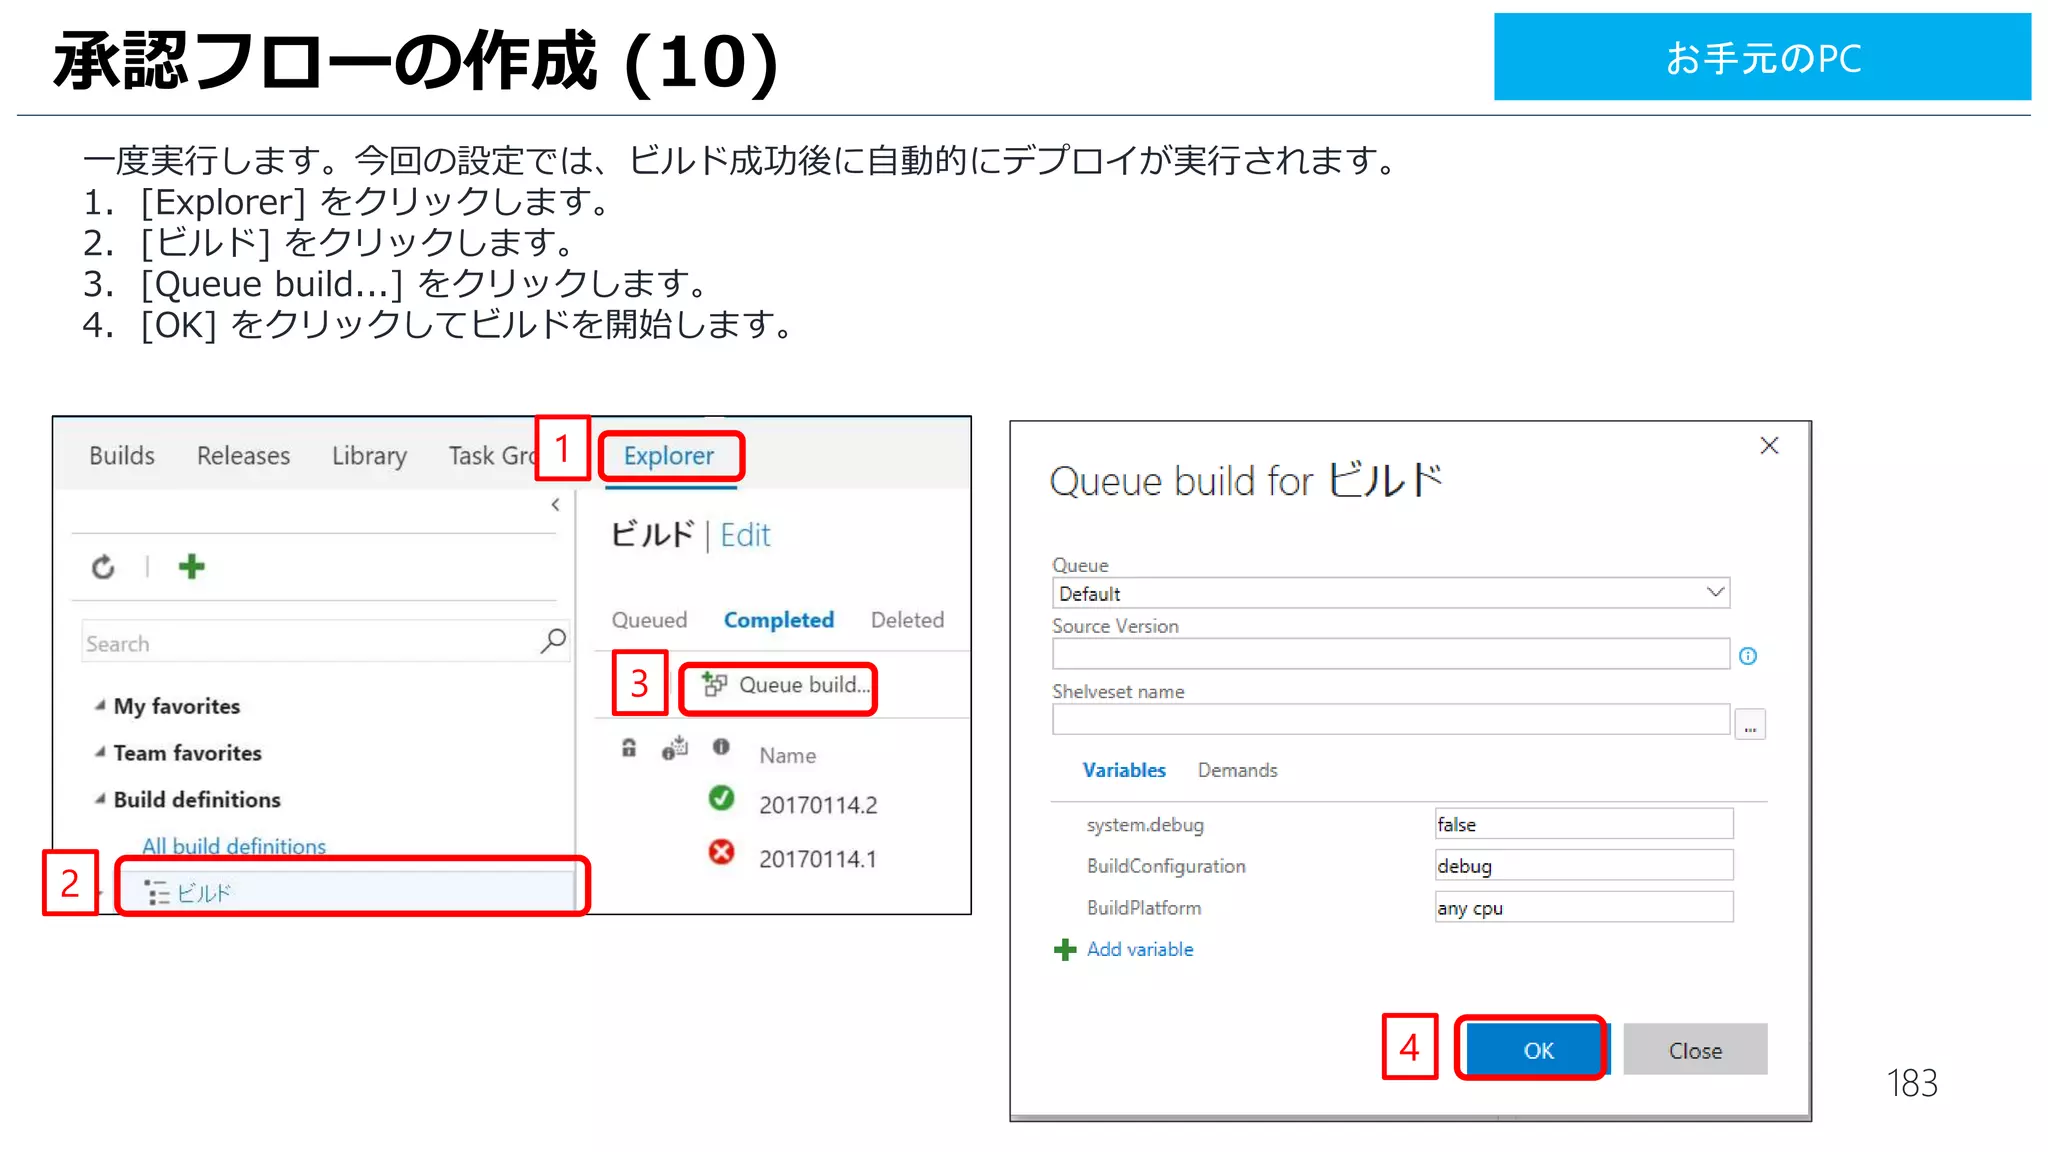Image resolution: width=2048 pixels, height=1152 pixels.
Task: Open the Library tab
Action: [369, 456]
